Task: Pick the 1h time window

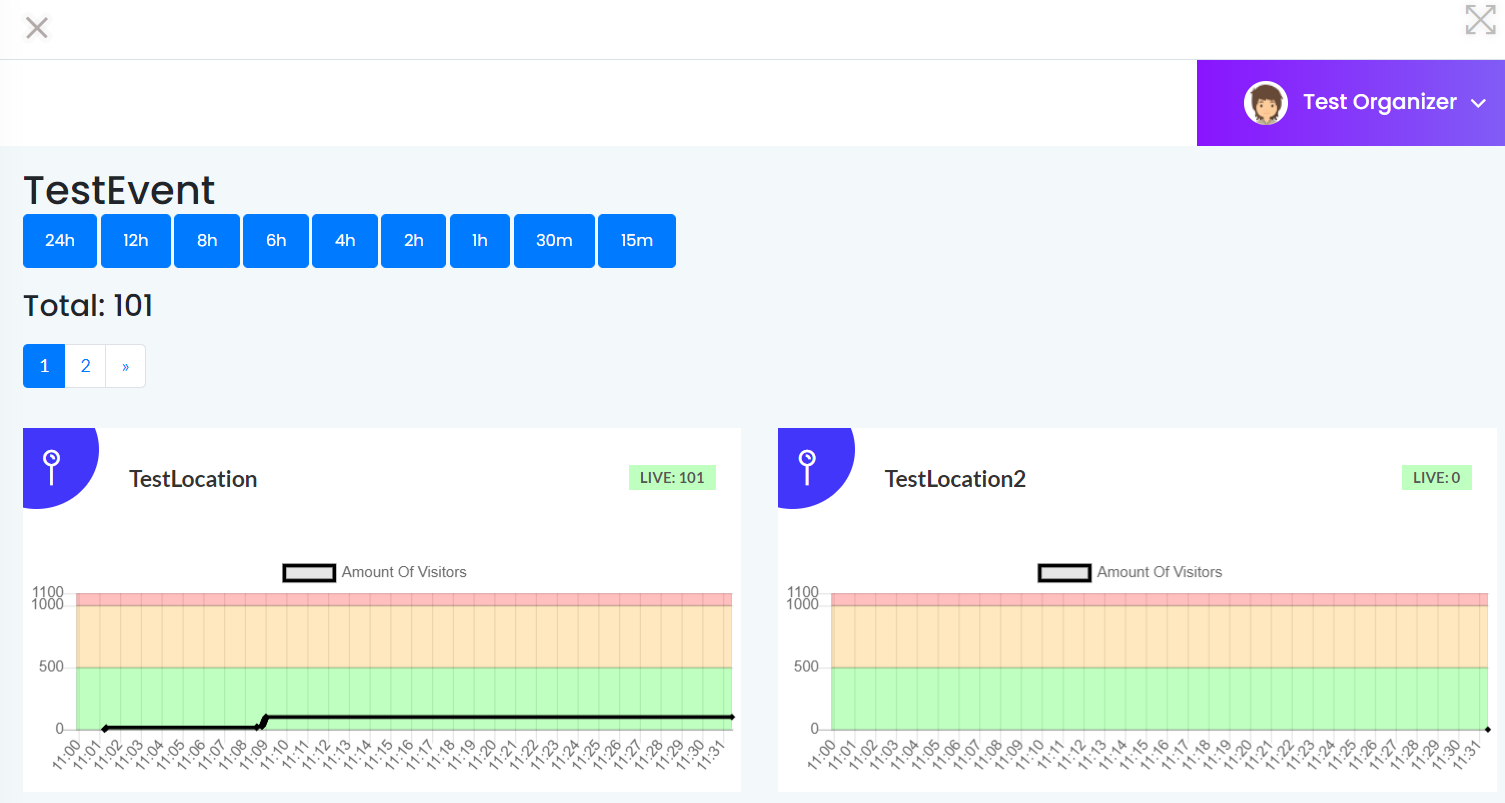Action: (480, 241)
